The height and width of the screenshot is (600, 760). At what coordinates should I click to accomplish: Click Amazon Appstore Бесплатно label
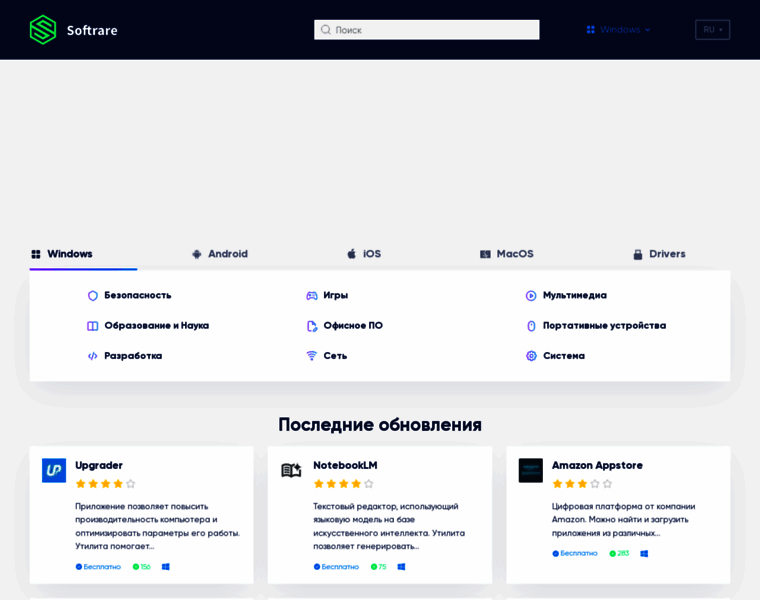coord(575,553)
